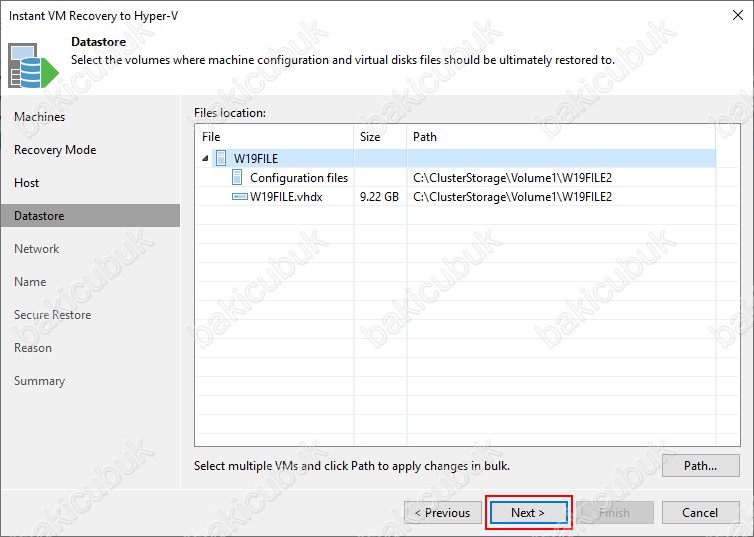This screenshot has height=537, width=754.
Task: Click the W19FILE virtual machine icon
Action: [x=221, y=158]
